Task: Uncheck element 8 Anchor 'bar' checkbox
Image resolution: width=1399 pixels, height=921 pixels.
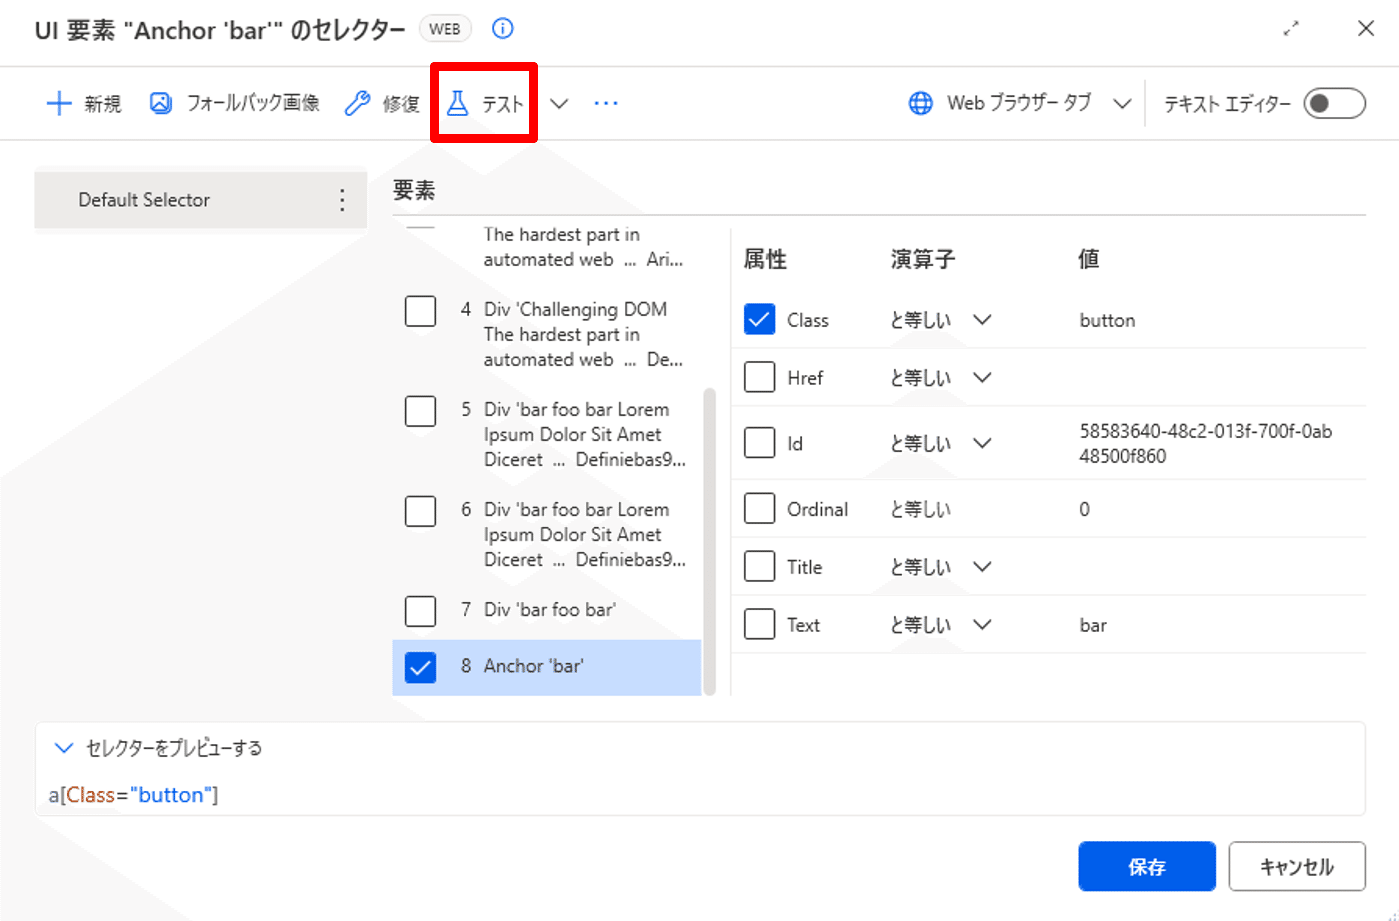Action: coord(420,667)
